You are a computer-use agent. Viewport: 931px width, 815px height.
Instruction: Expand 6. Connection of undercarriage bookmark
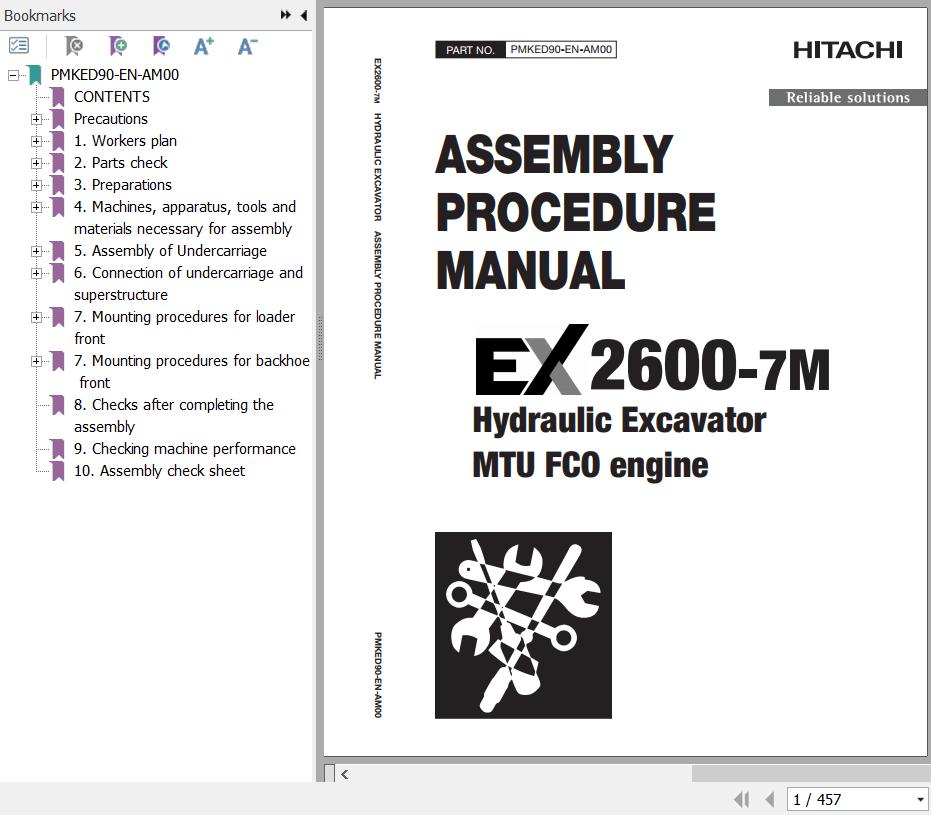(x=36, y=272)
